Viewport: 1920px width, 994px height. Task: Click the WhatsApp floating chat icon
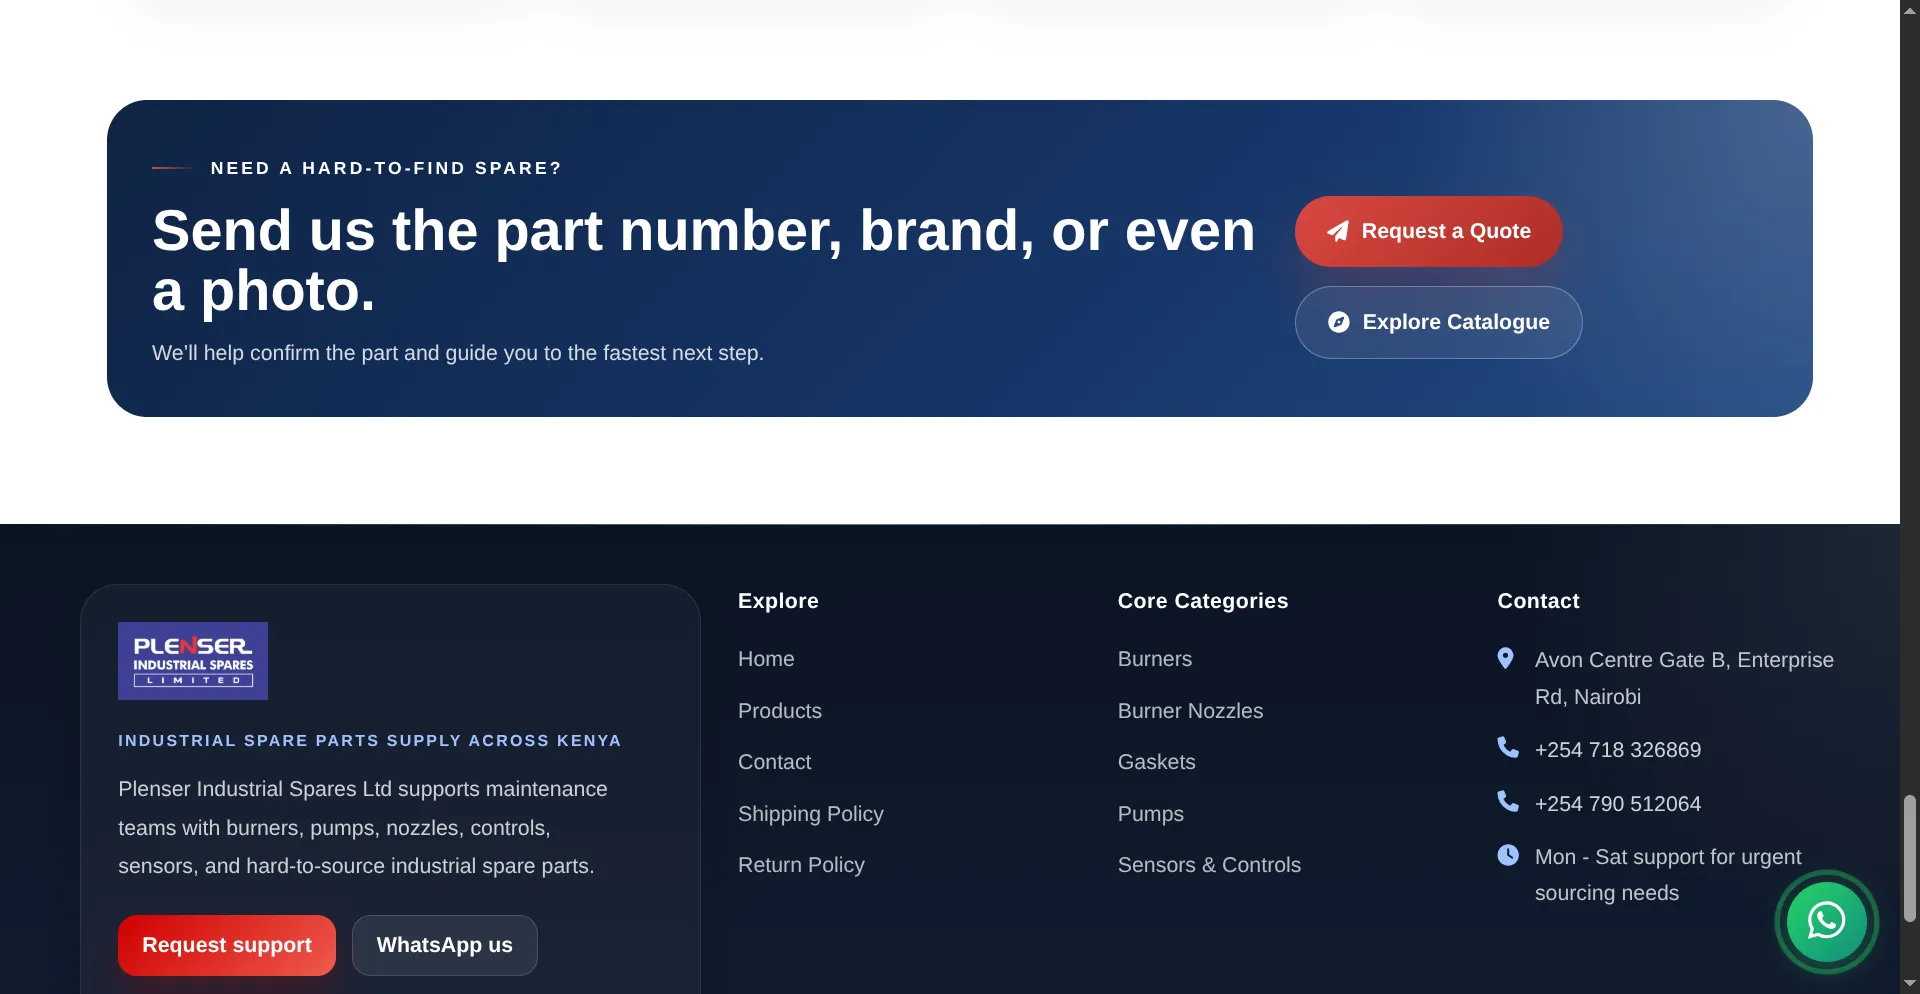(1826, 922)
